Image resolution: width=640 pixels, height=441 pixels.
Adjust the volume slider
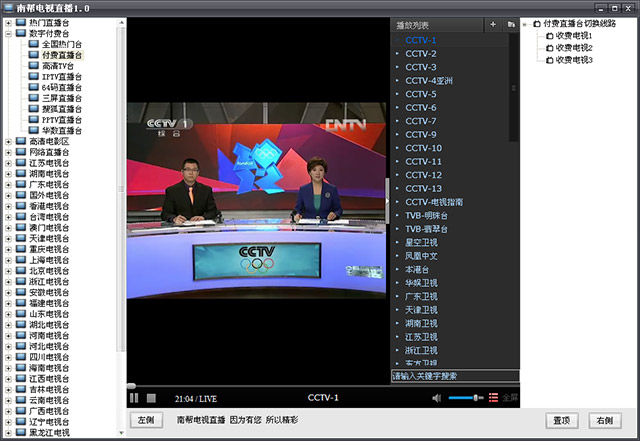click(x=465, y=398)
